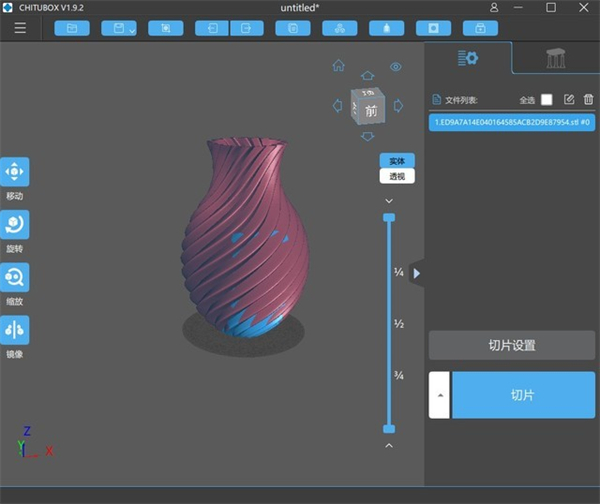Select the Move (移动) tool
600x504 pixels.
[15, 172]
